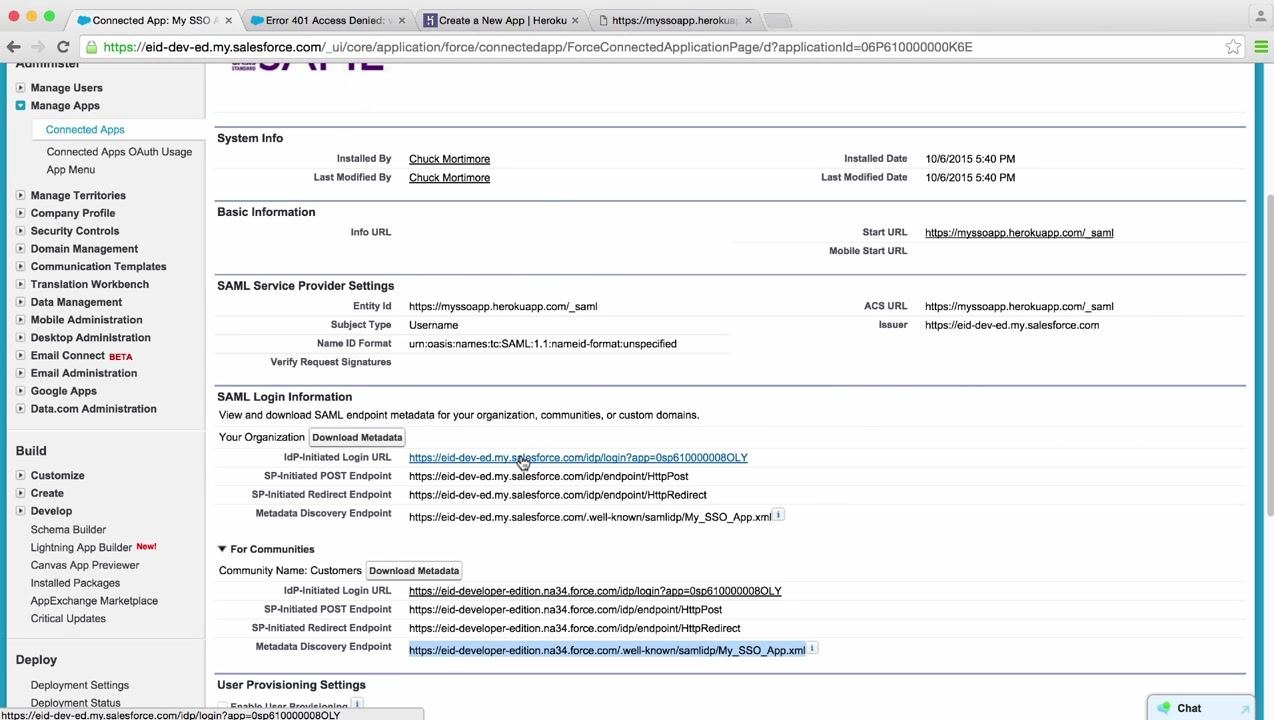
Task: Click the Chrome user profile icon
Action: tap(1260, 16)
